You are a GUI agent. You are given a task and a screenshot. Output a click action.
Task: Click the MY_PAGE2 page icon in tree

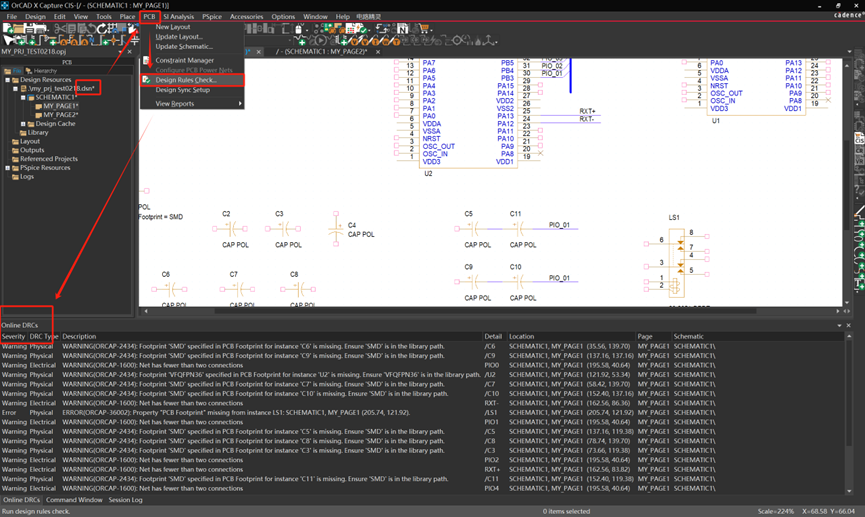coord(39,115)
